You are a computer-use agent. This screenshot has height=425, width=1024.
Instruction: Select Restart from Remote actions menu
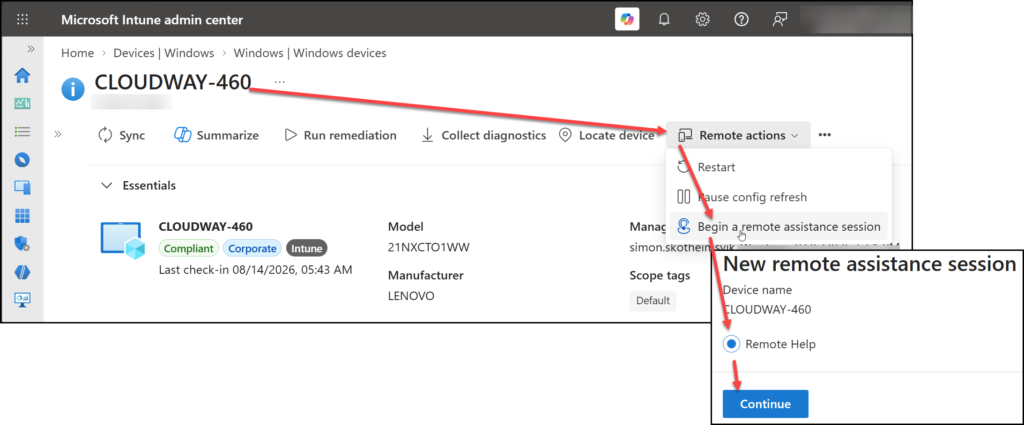point(778,167)
